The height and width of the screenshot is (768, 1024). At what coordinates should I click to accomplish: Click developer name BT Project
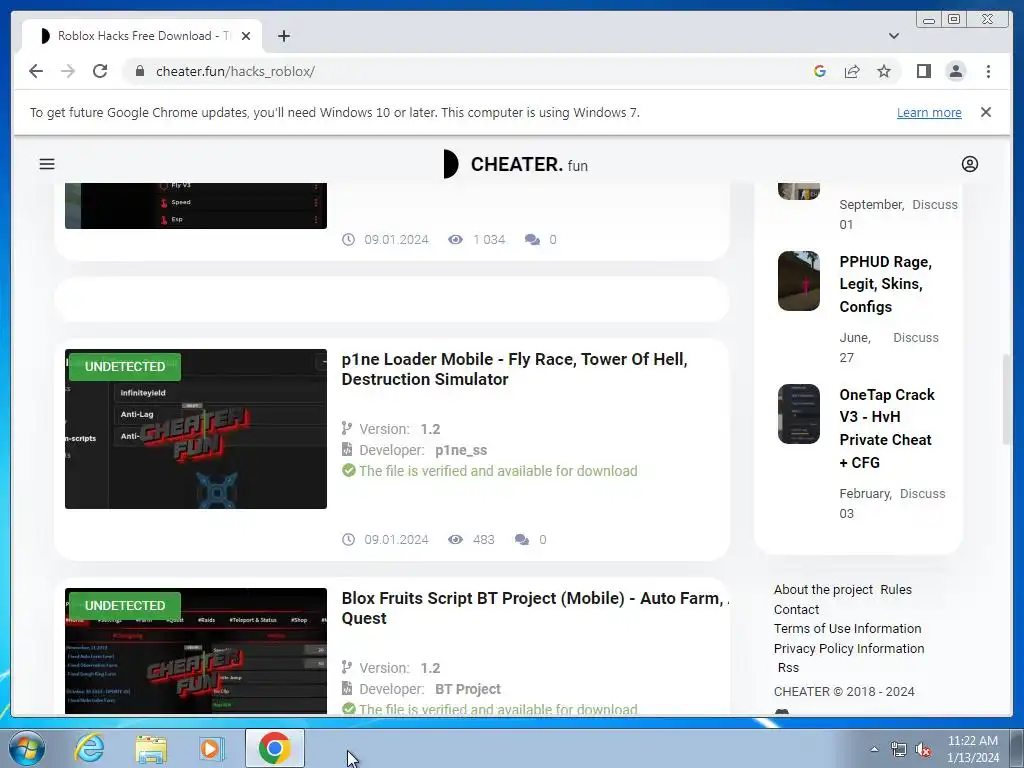(x=468, y=689)
